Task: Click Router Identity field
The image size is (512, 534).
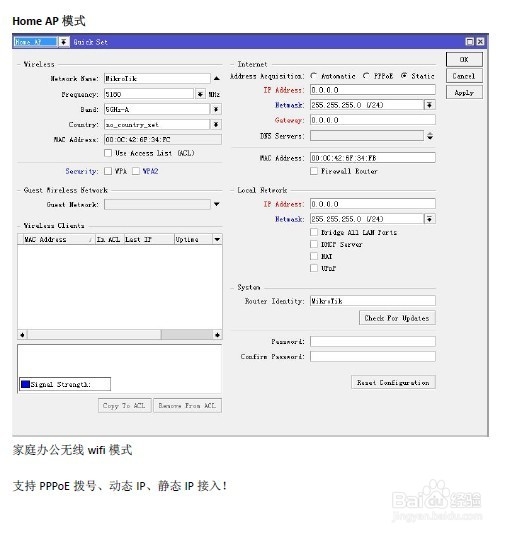Action: click(373, 301)
